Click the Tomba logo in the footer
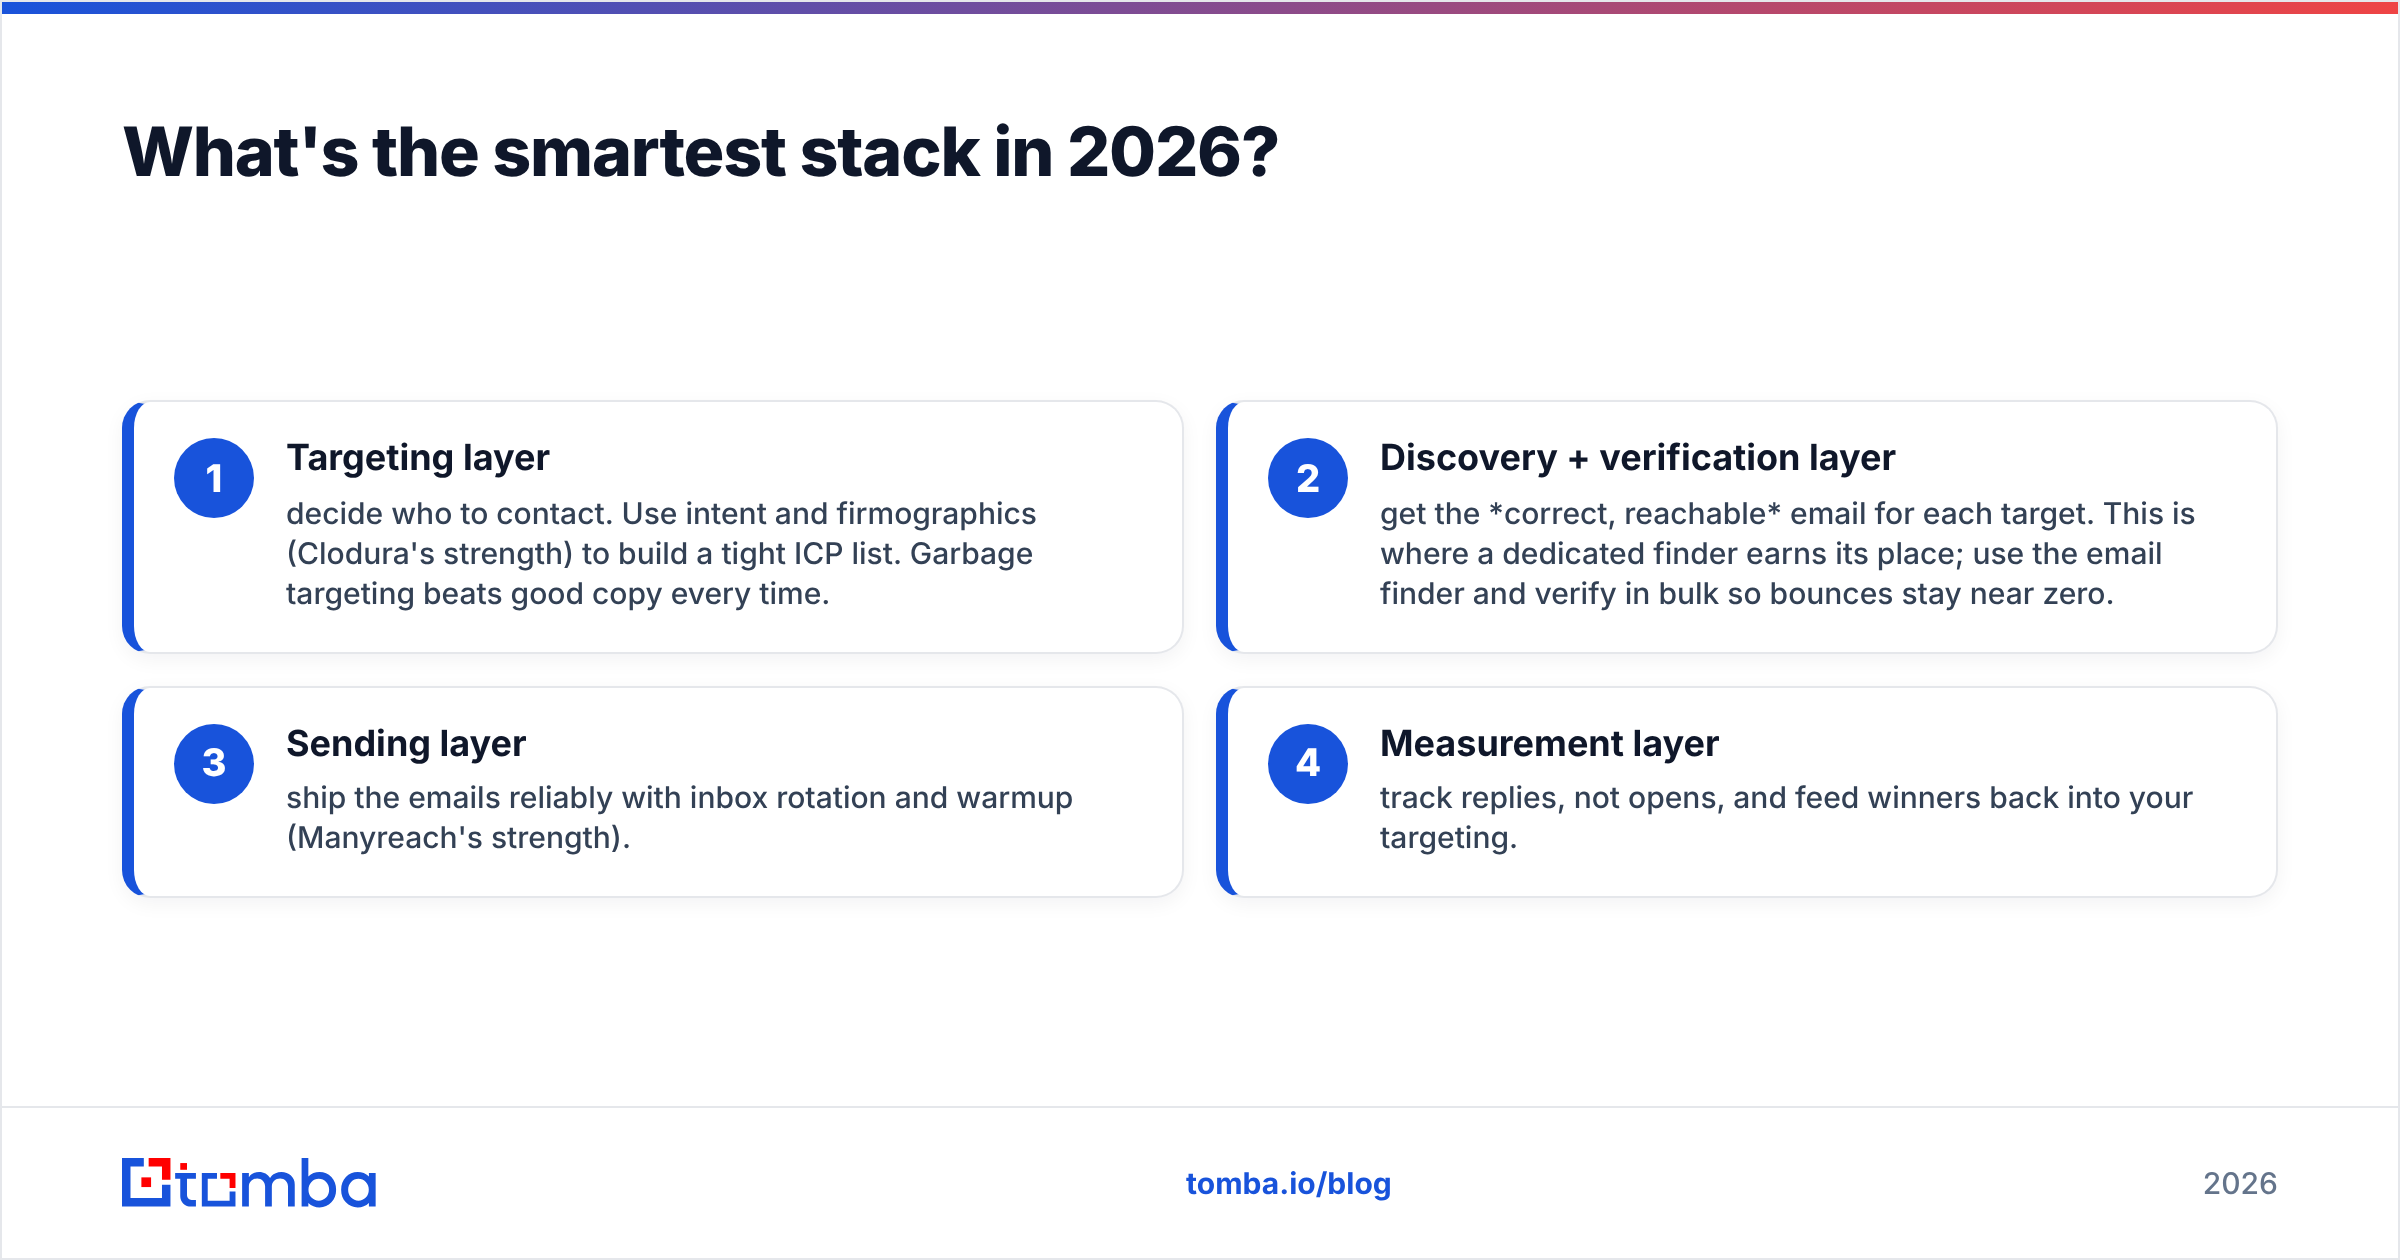 (249, 1183)
